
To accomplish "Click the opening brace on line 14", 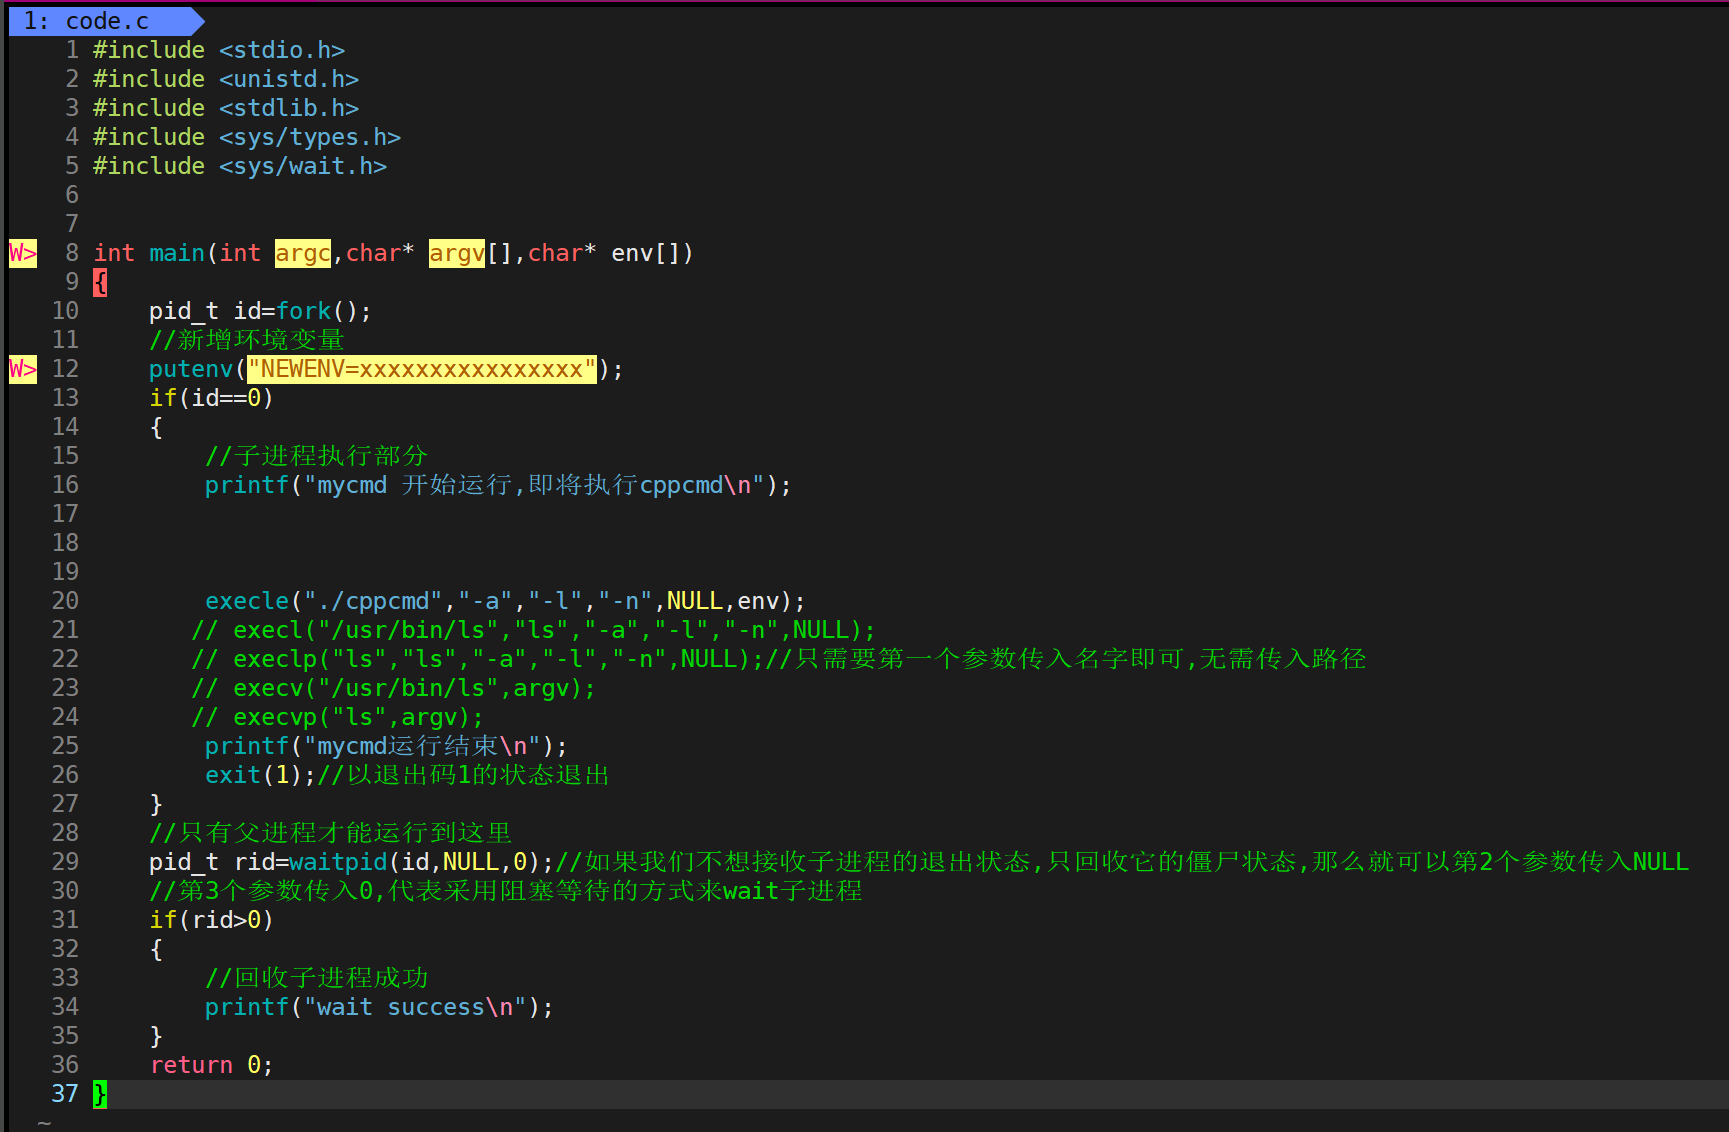I will (156, 427).
